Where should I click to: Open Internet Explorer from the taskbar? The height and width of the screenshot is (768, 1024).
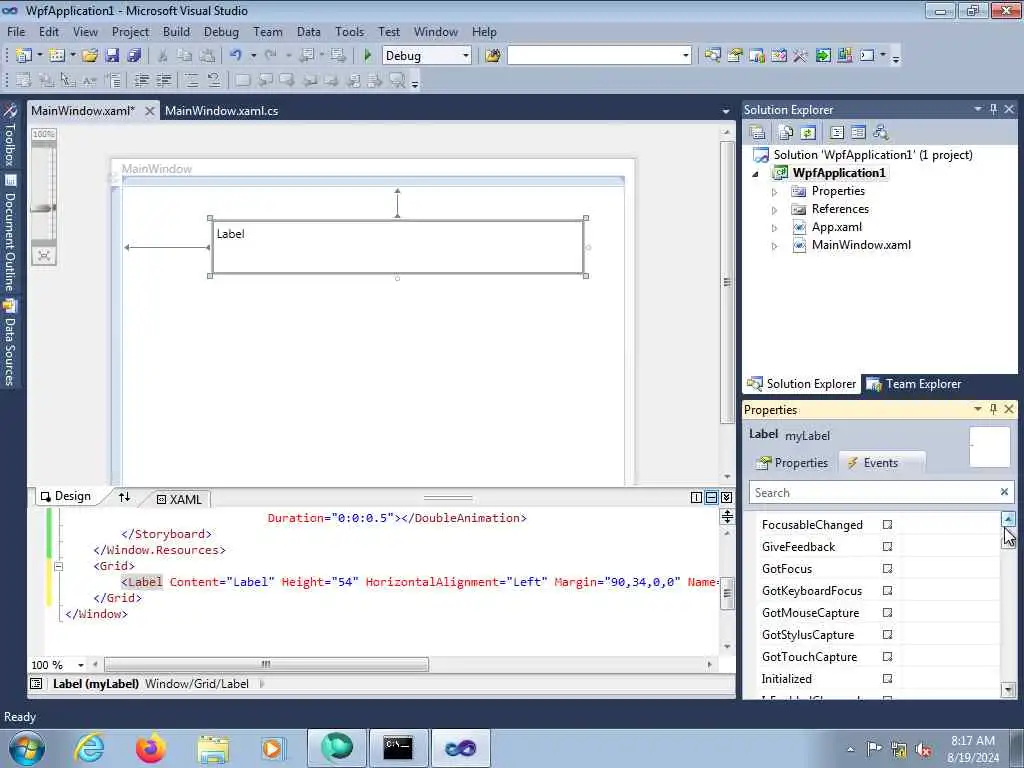[89, 748]
